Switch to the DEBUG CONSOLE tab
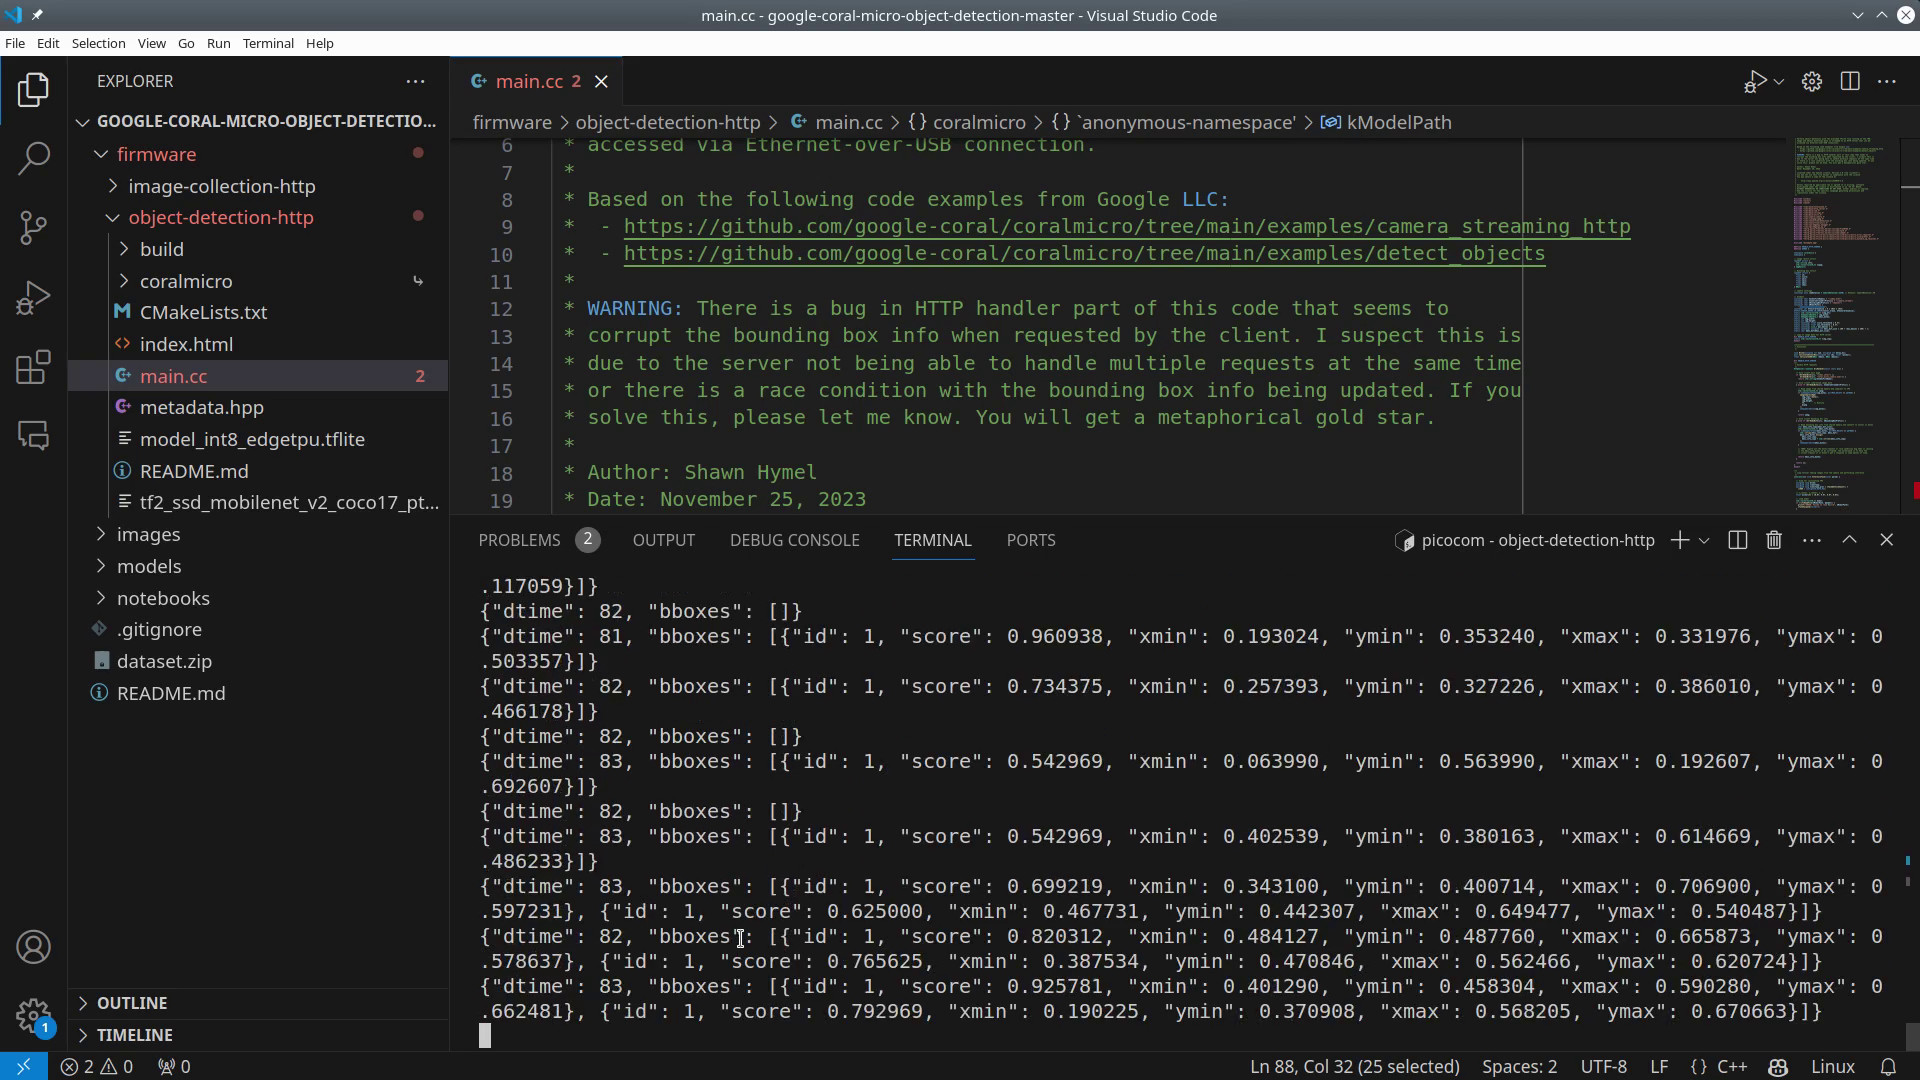Viewport: 1920px width, 1080px height. [x=794, y=540]
